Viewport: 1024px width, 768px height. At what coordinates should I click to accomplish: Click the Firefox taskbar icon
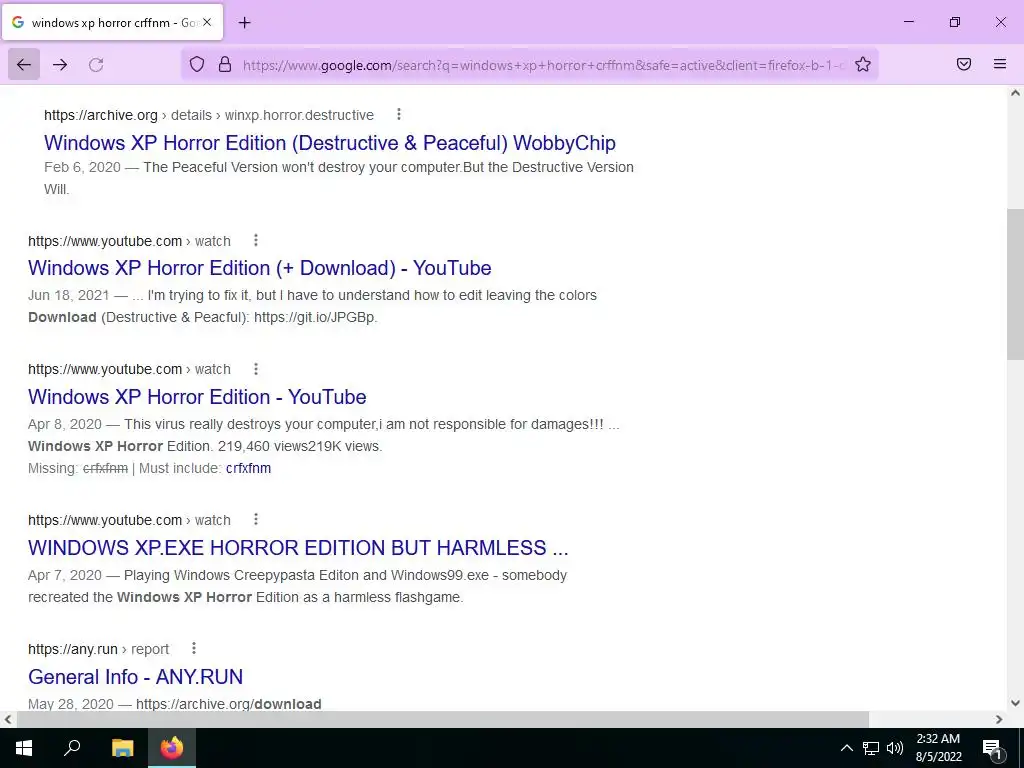tap(172, 748)
